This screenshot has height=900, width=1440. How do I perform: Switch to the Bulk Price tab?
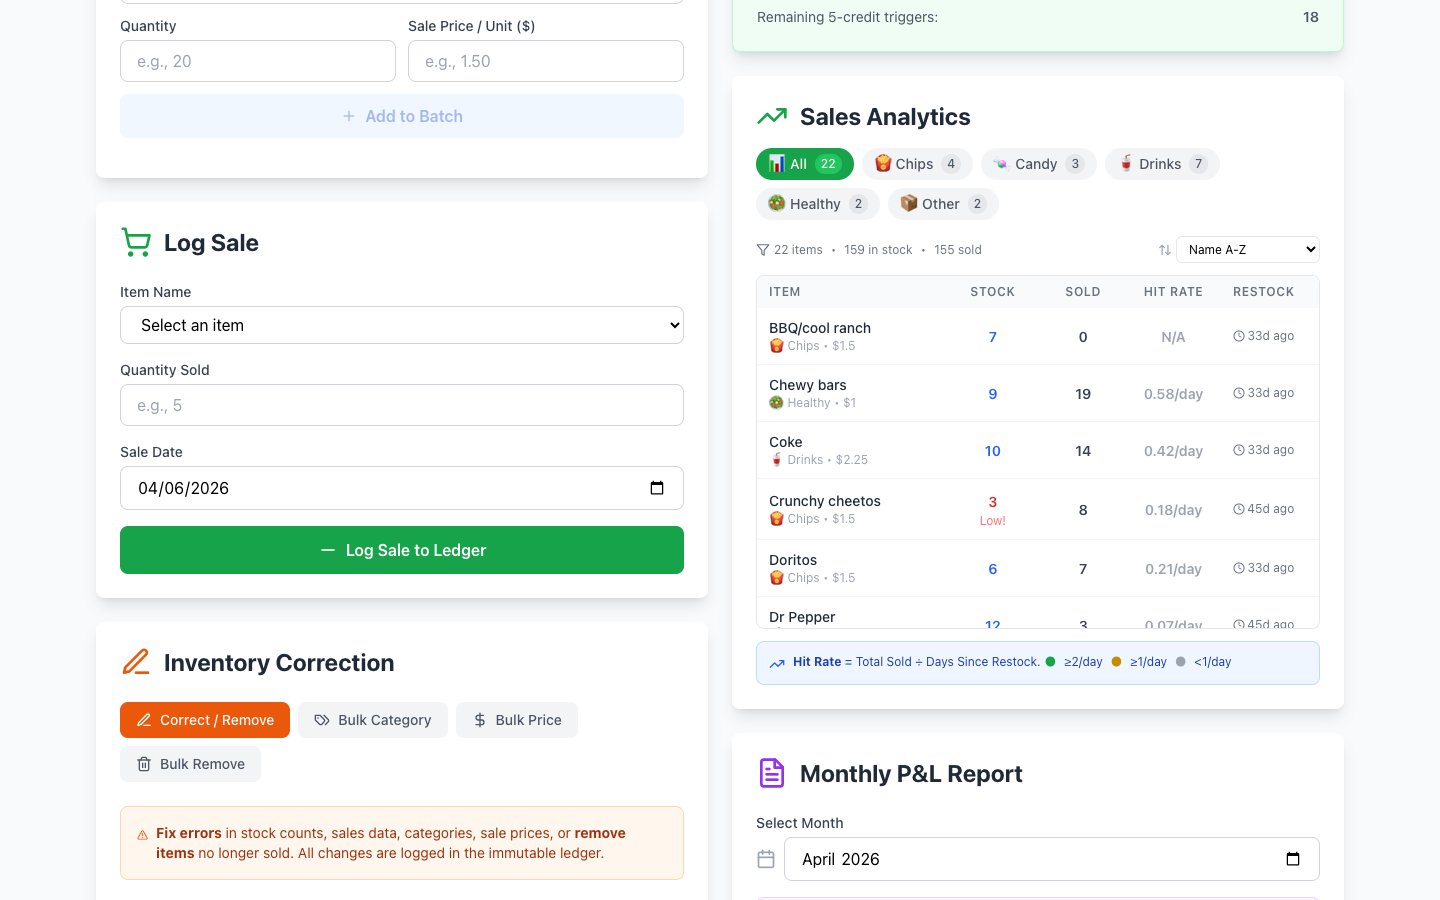(x=516, y=720)
